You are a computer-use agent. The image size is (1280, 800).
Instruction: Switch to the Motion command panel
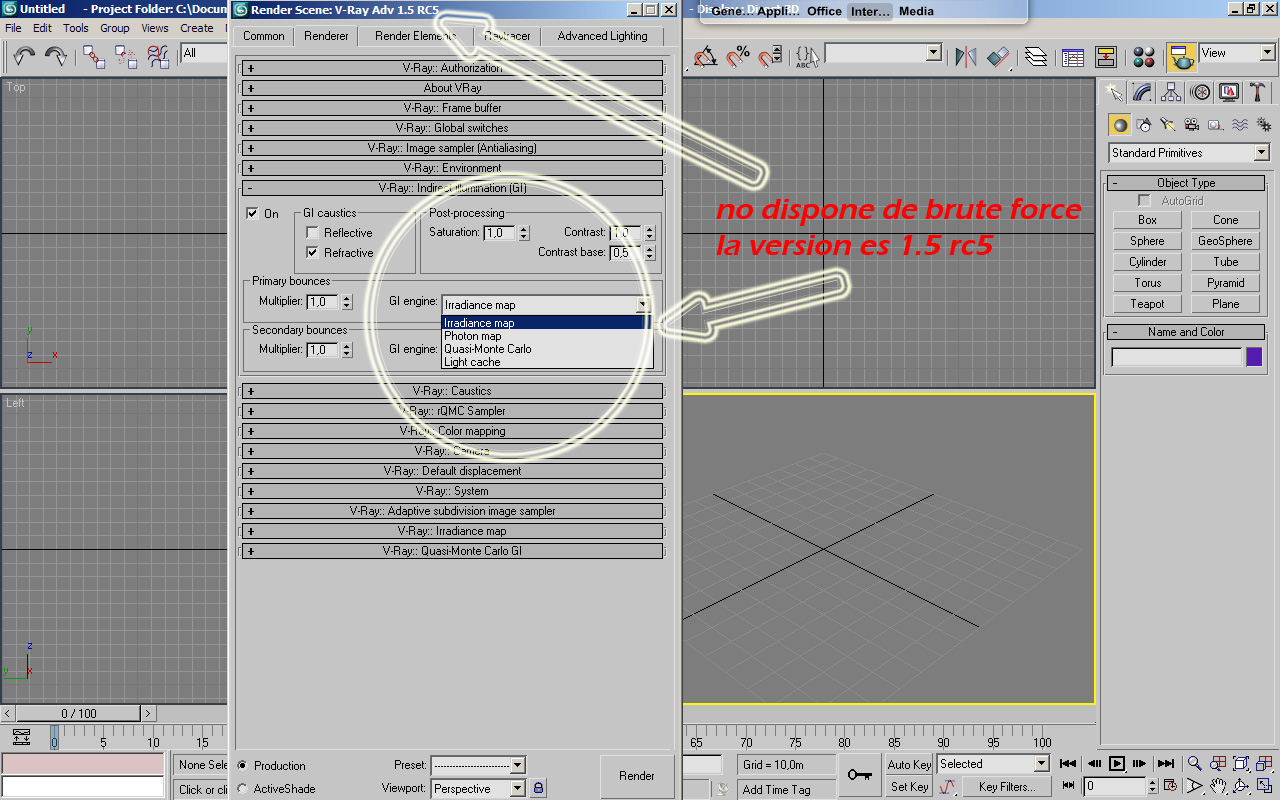coord(1201,93)
